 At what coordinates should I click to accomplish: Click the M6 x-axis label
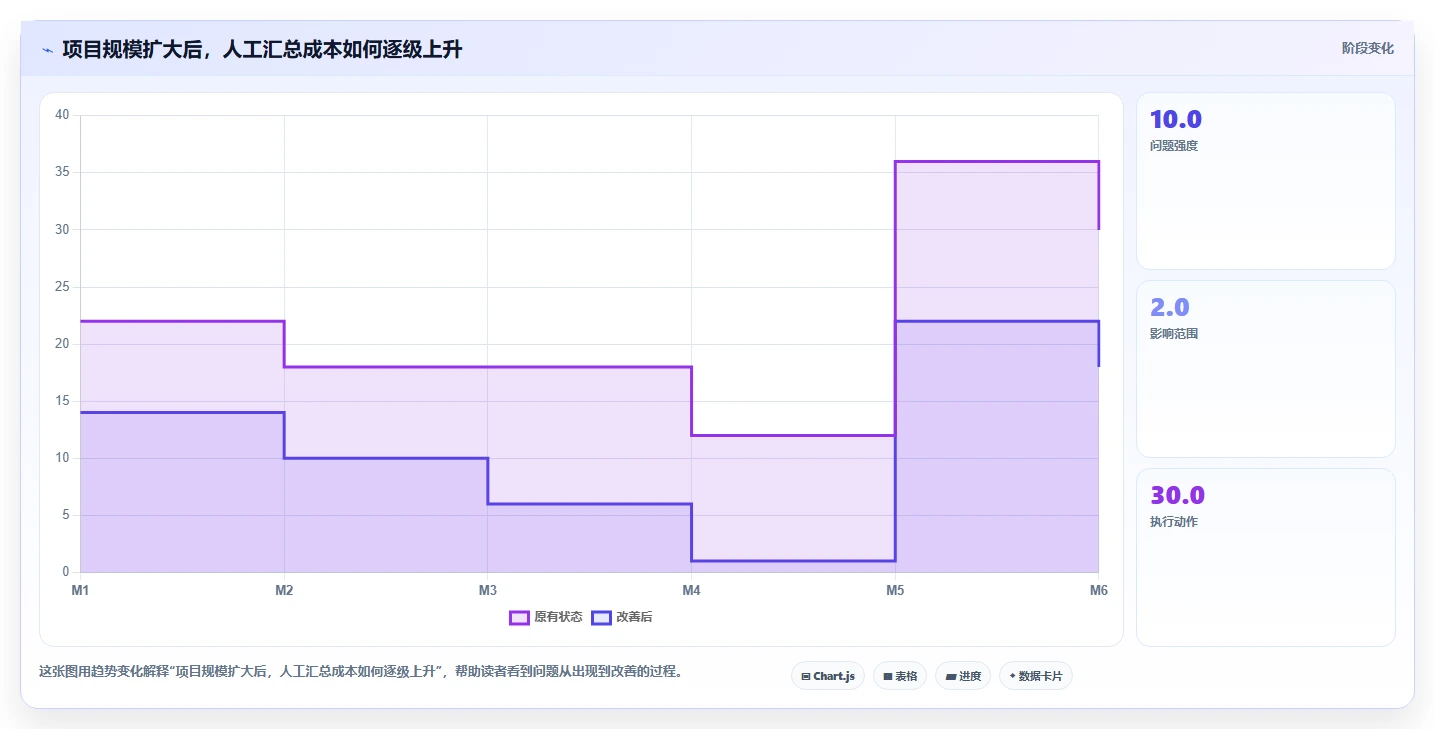point(1099,590)
